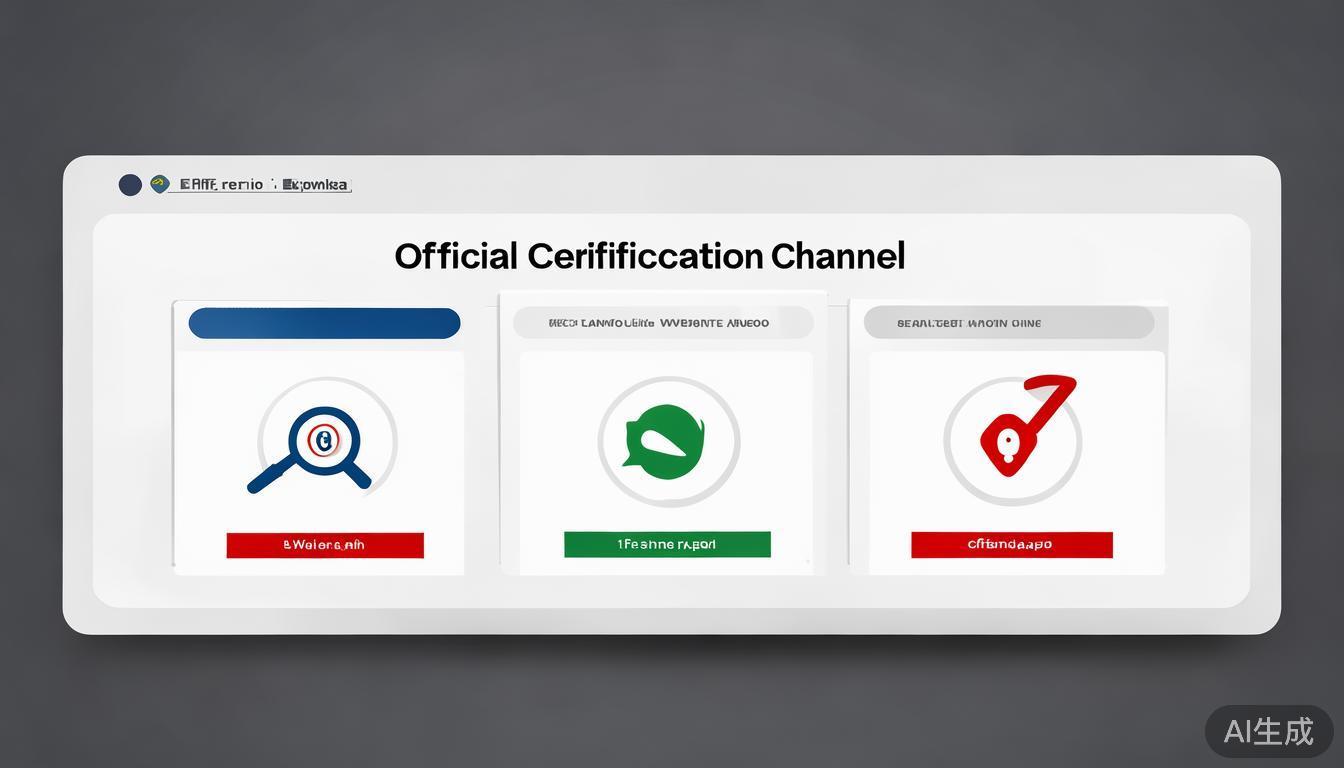Image resolution: width=1344 pixels, height=768 pixels.
Task: Click the red circle inside the magnifier lens
Action: click(322, 439)
